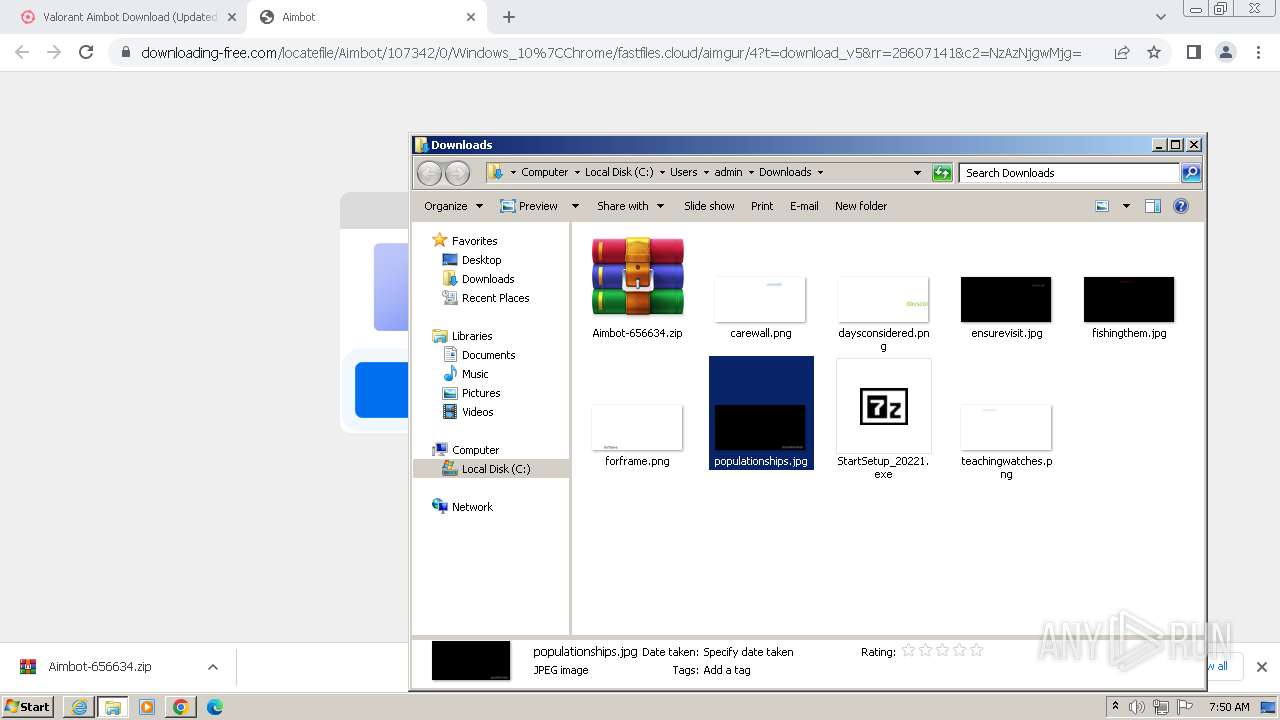1280x720 pixels.
Task: Toggle the preview pane button
Action: point(1153,206)
